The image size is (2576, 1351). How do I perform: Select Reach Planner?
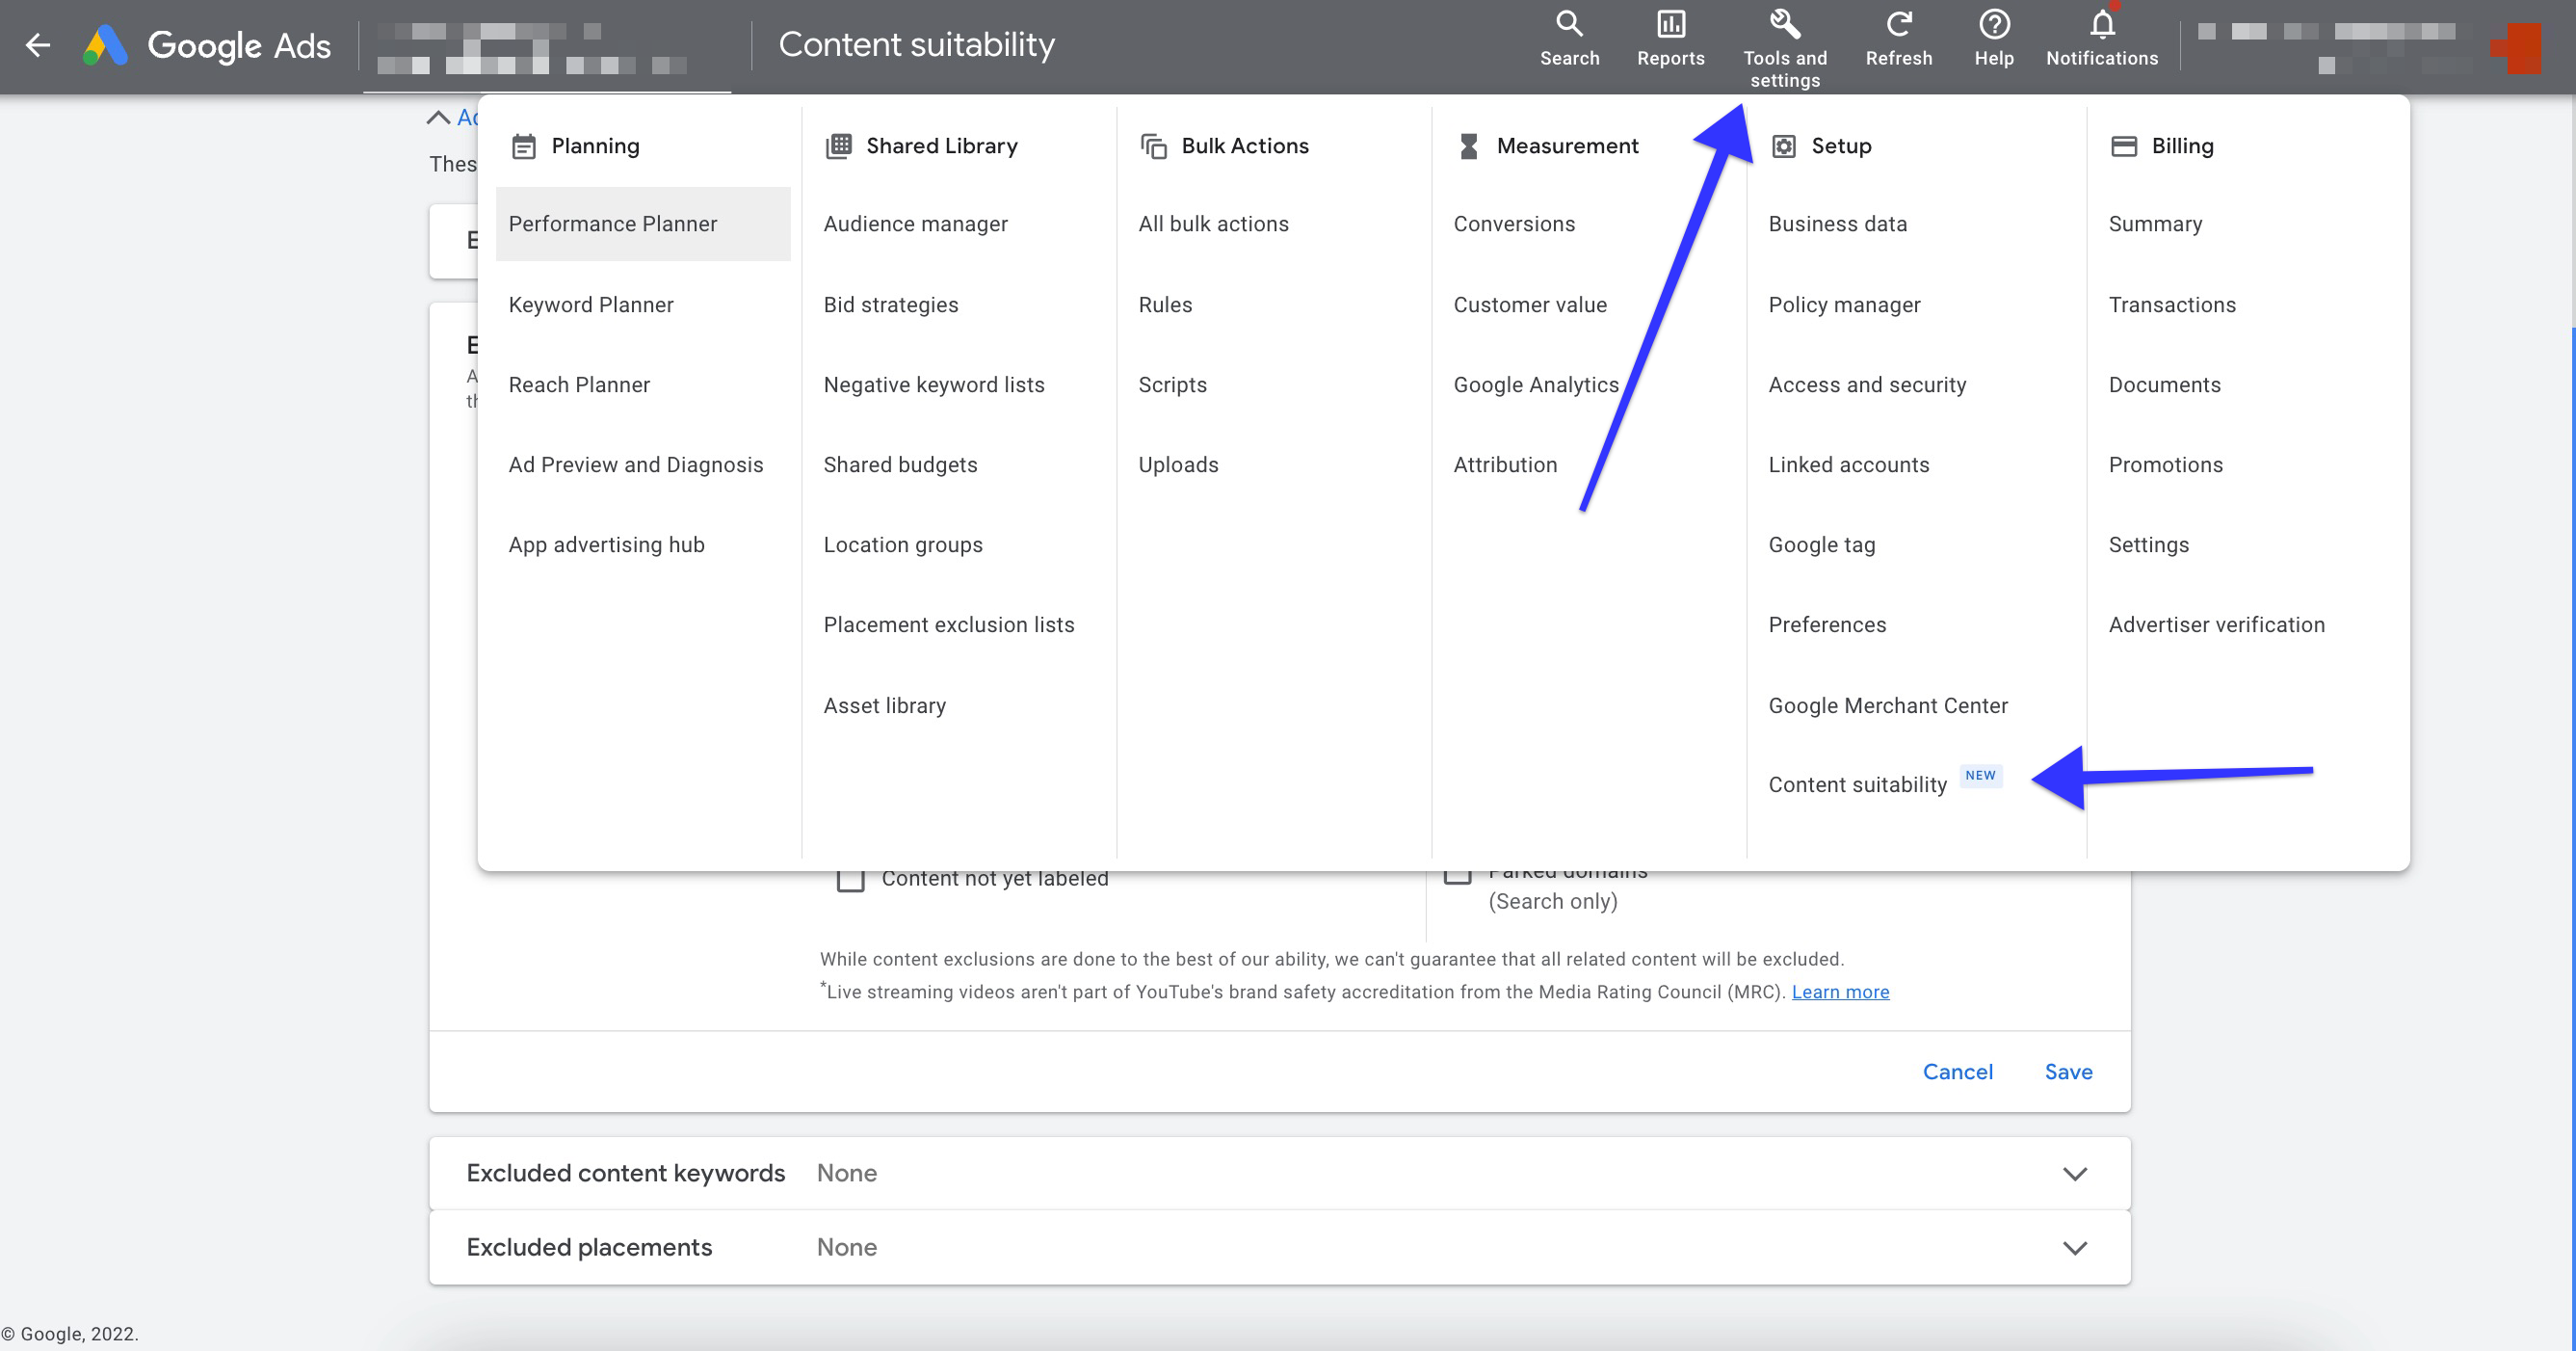579,385
